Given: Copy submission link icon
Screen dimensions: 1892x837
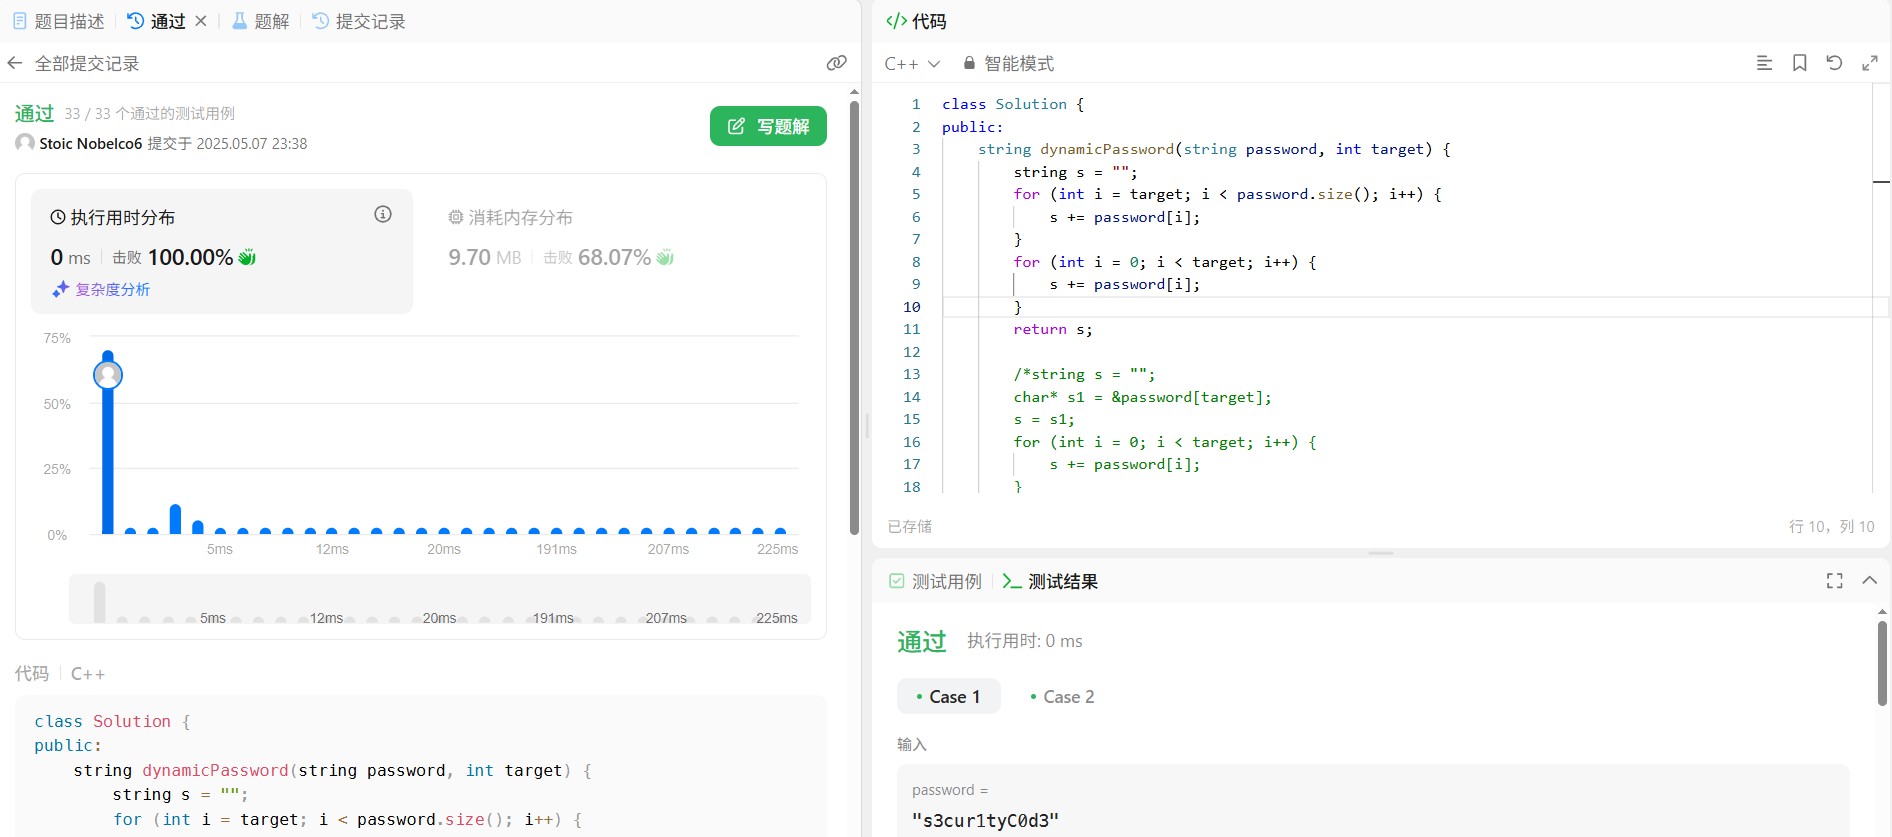Looking at the screenshot, I should (837, 63).
